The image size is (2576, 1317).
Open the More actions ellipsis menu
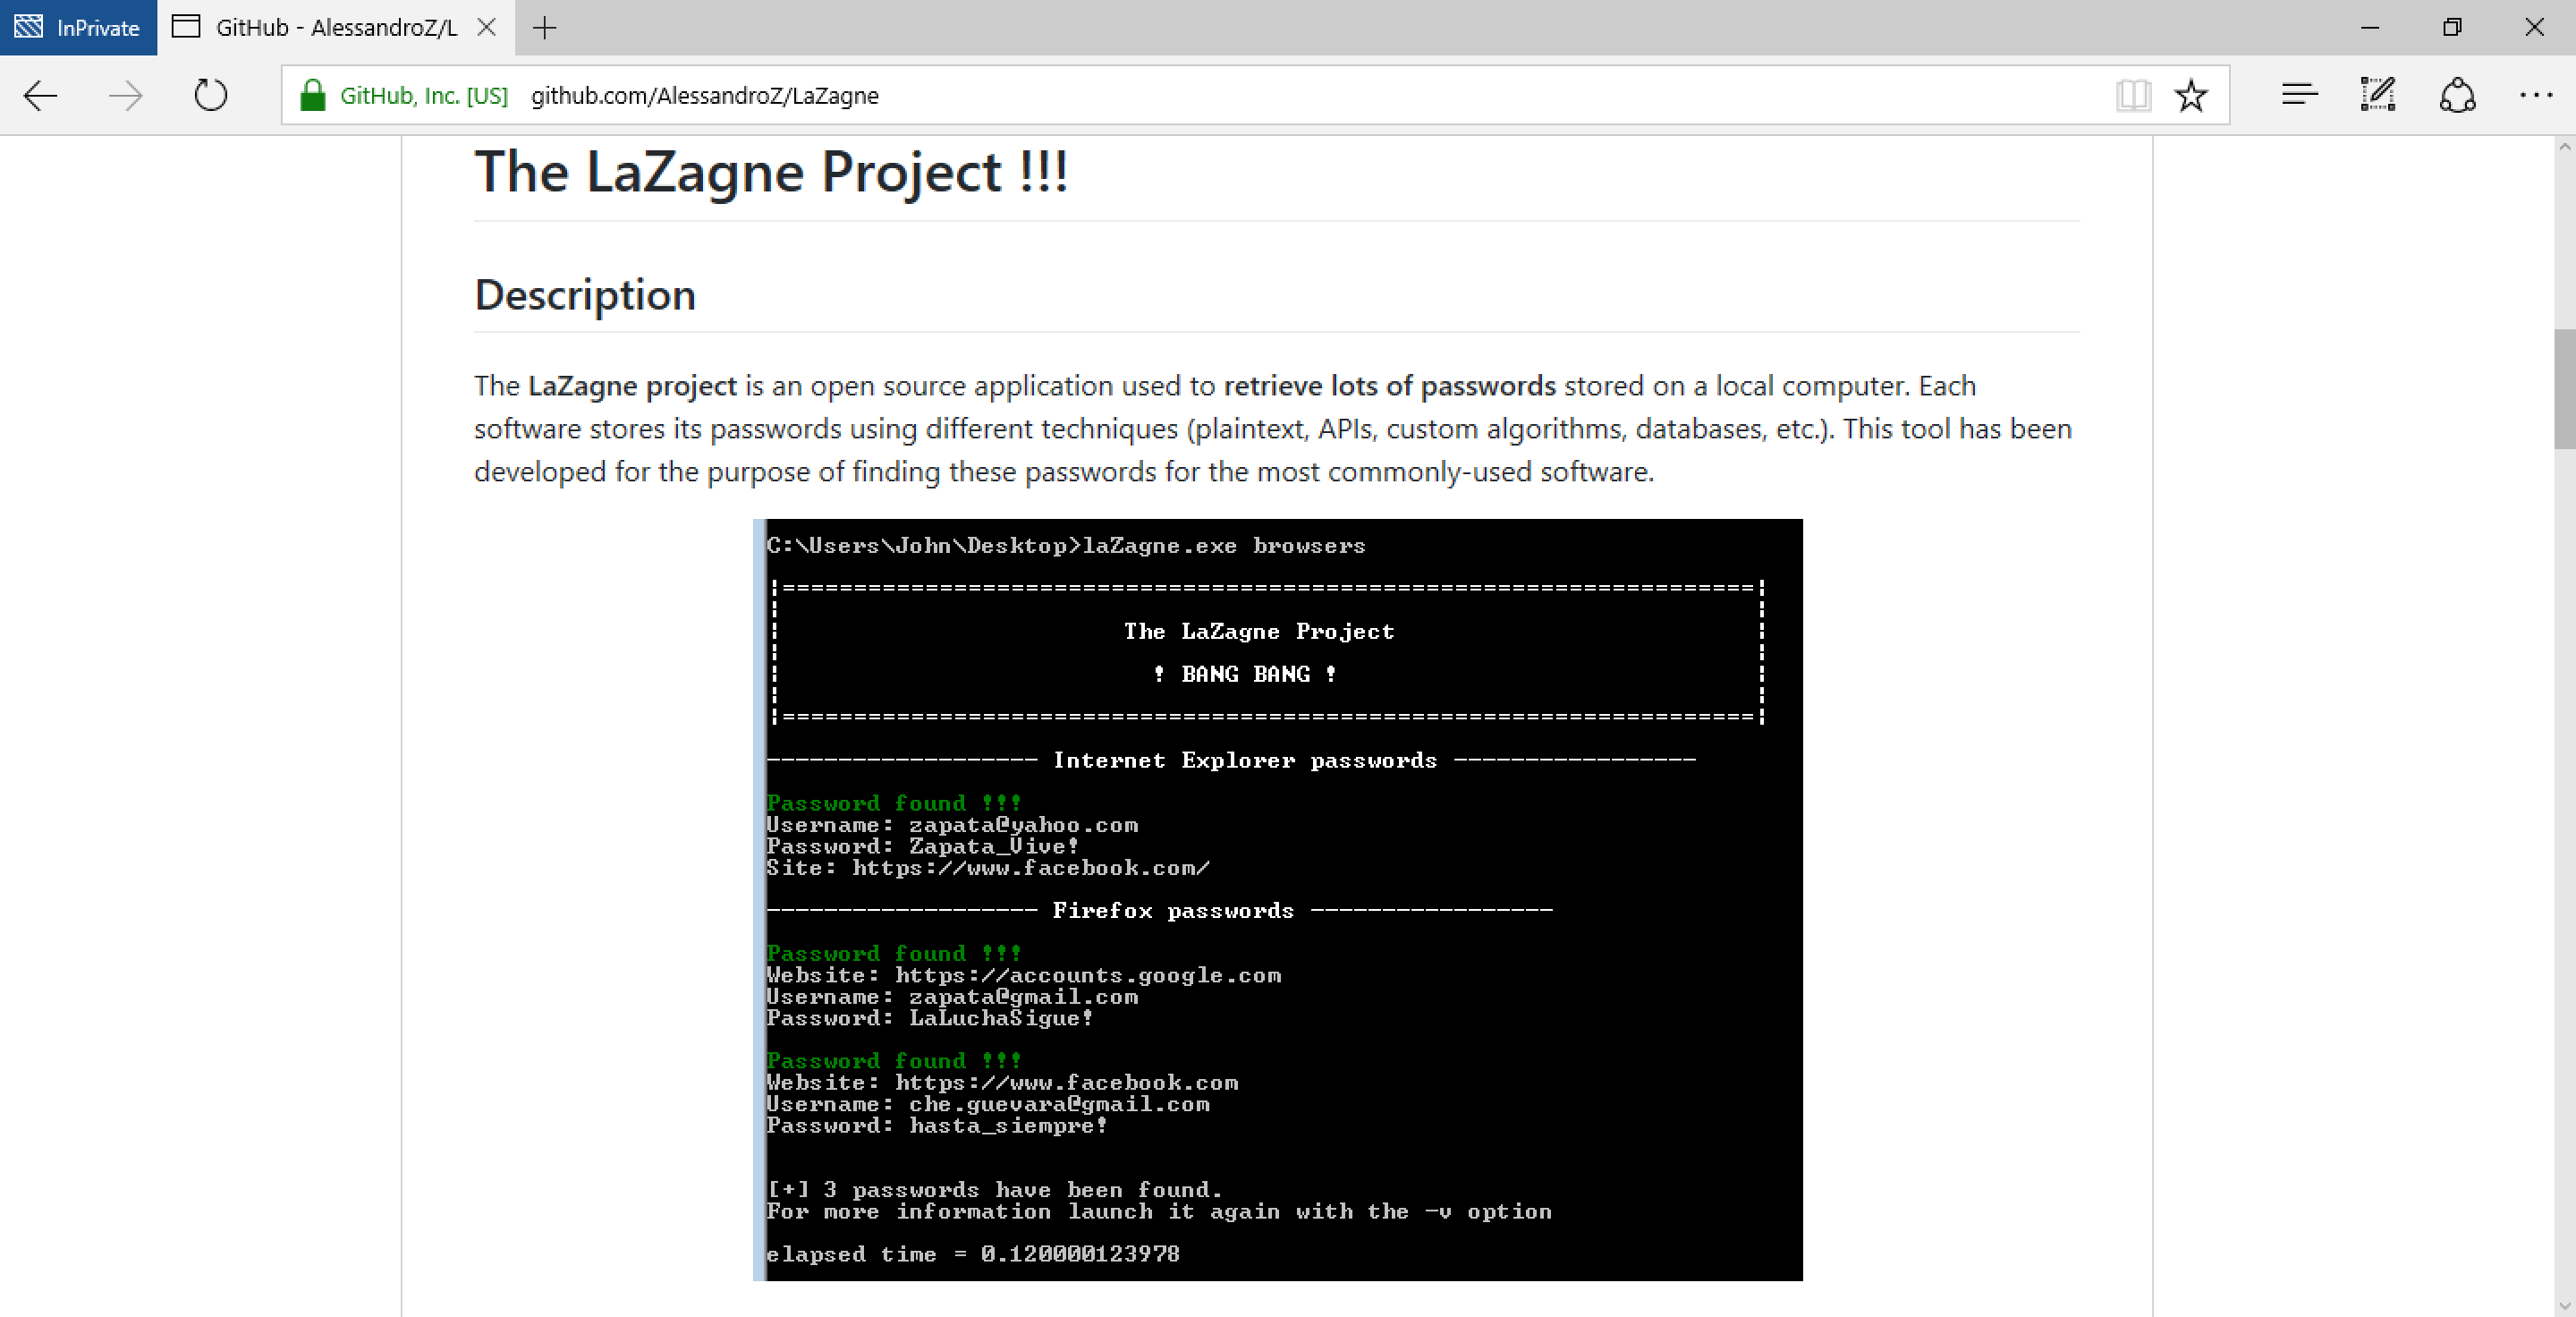(x=2536, y=95)
